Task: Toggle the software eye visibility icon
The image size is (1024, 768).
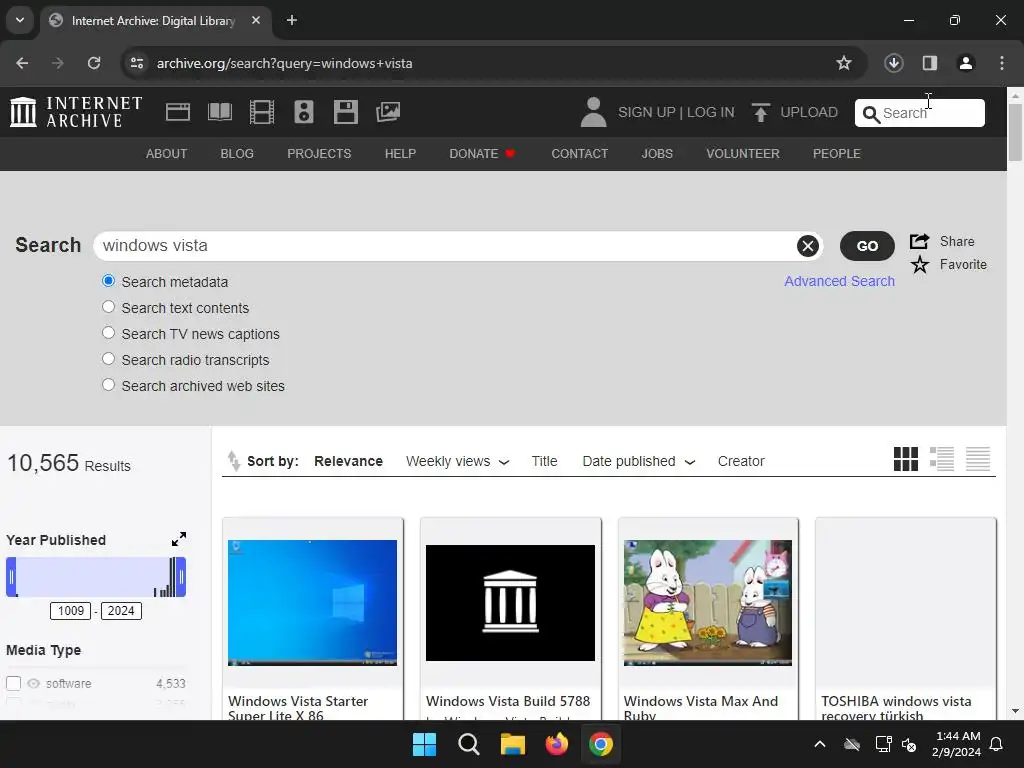Action: click(x=33, y=683)
